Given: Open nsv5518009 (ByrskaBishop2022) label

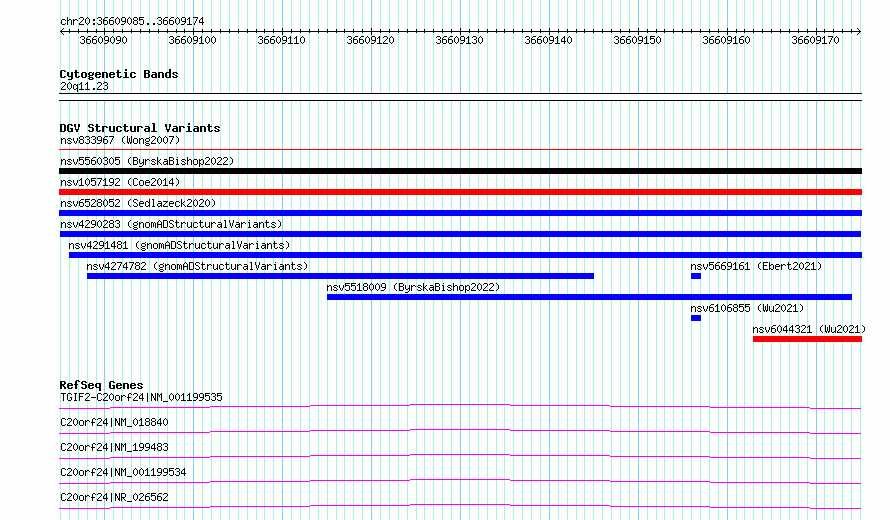Looking at the screenshot, I should [413, 287].
